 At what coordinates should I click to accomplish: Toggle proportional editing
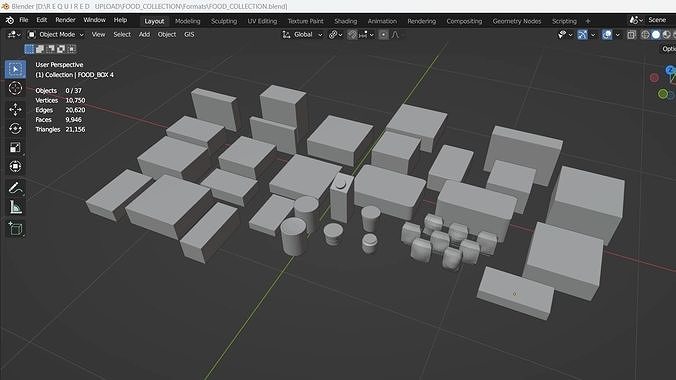(383, 35)
